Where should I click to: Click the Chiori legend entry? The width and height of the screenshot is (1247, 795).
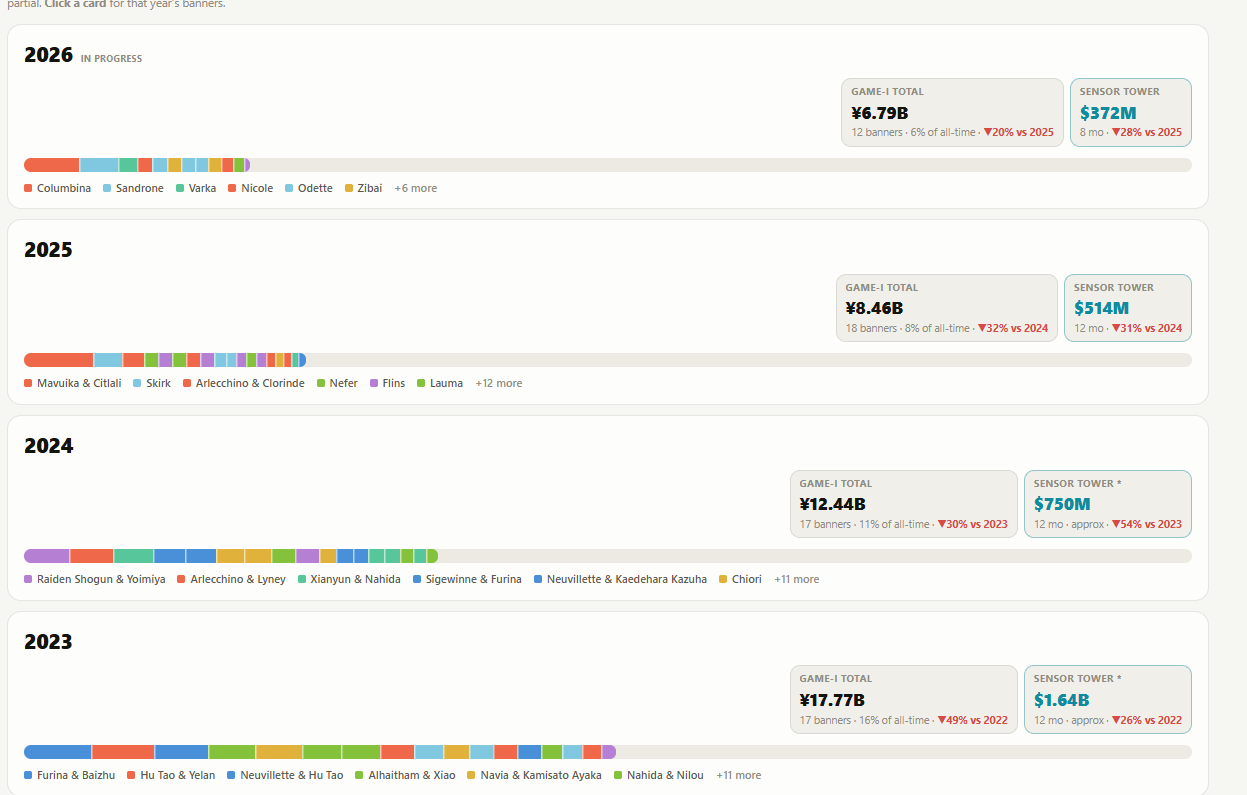tap(740, 579)
